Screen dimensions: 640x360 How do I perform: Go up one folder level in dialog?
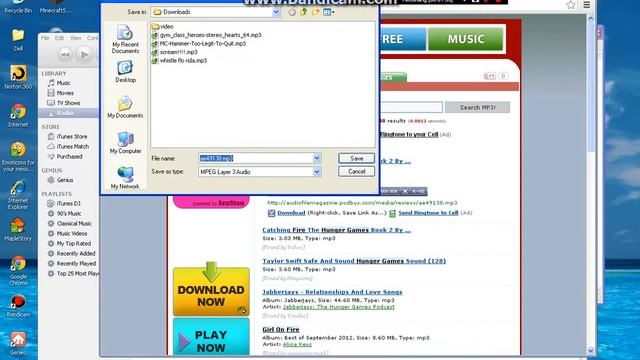[304, 12]
